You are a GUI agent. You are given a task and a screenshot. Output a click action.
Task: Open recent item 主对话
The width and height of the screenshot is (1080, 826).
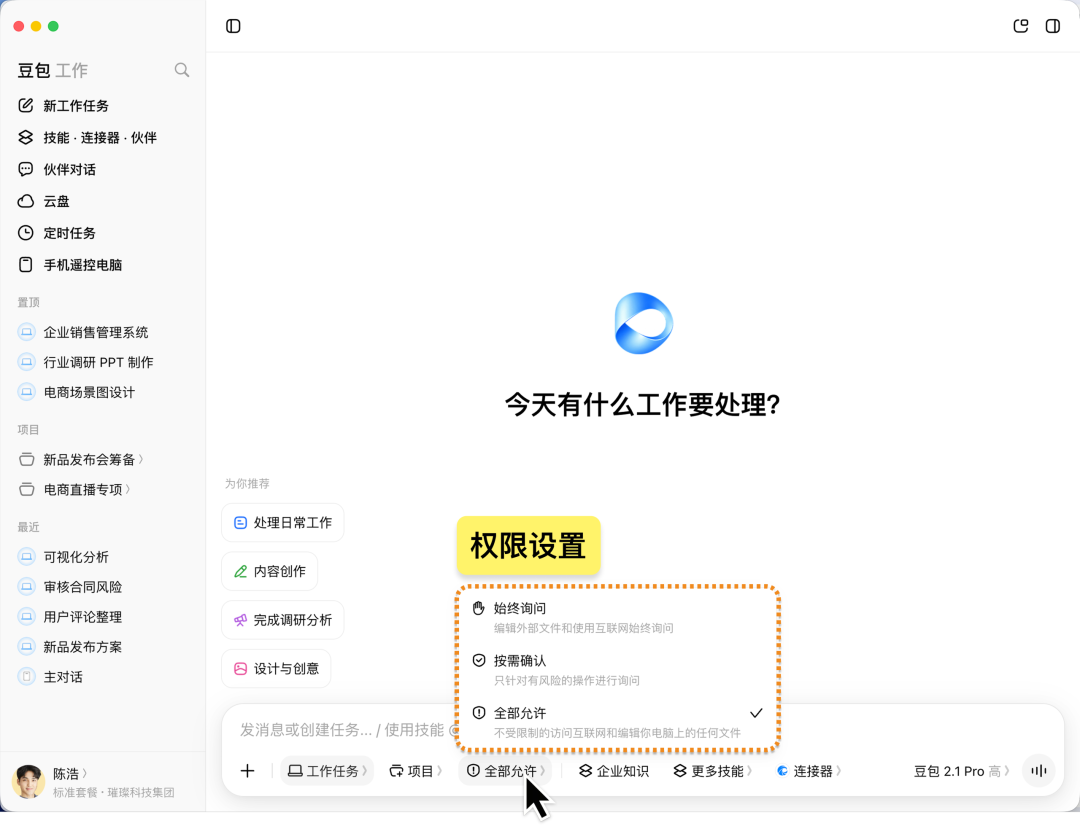(x=103, y=677)
